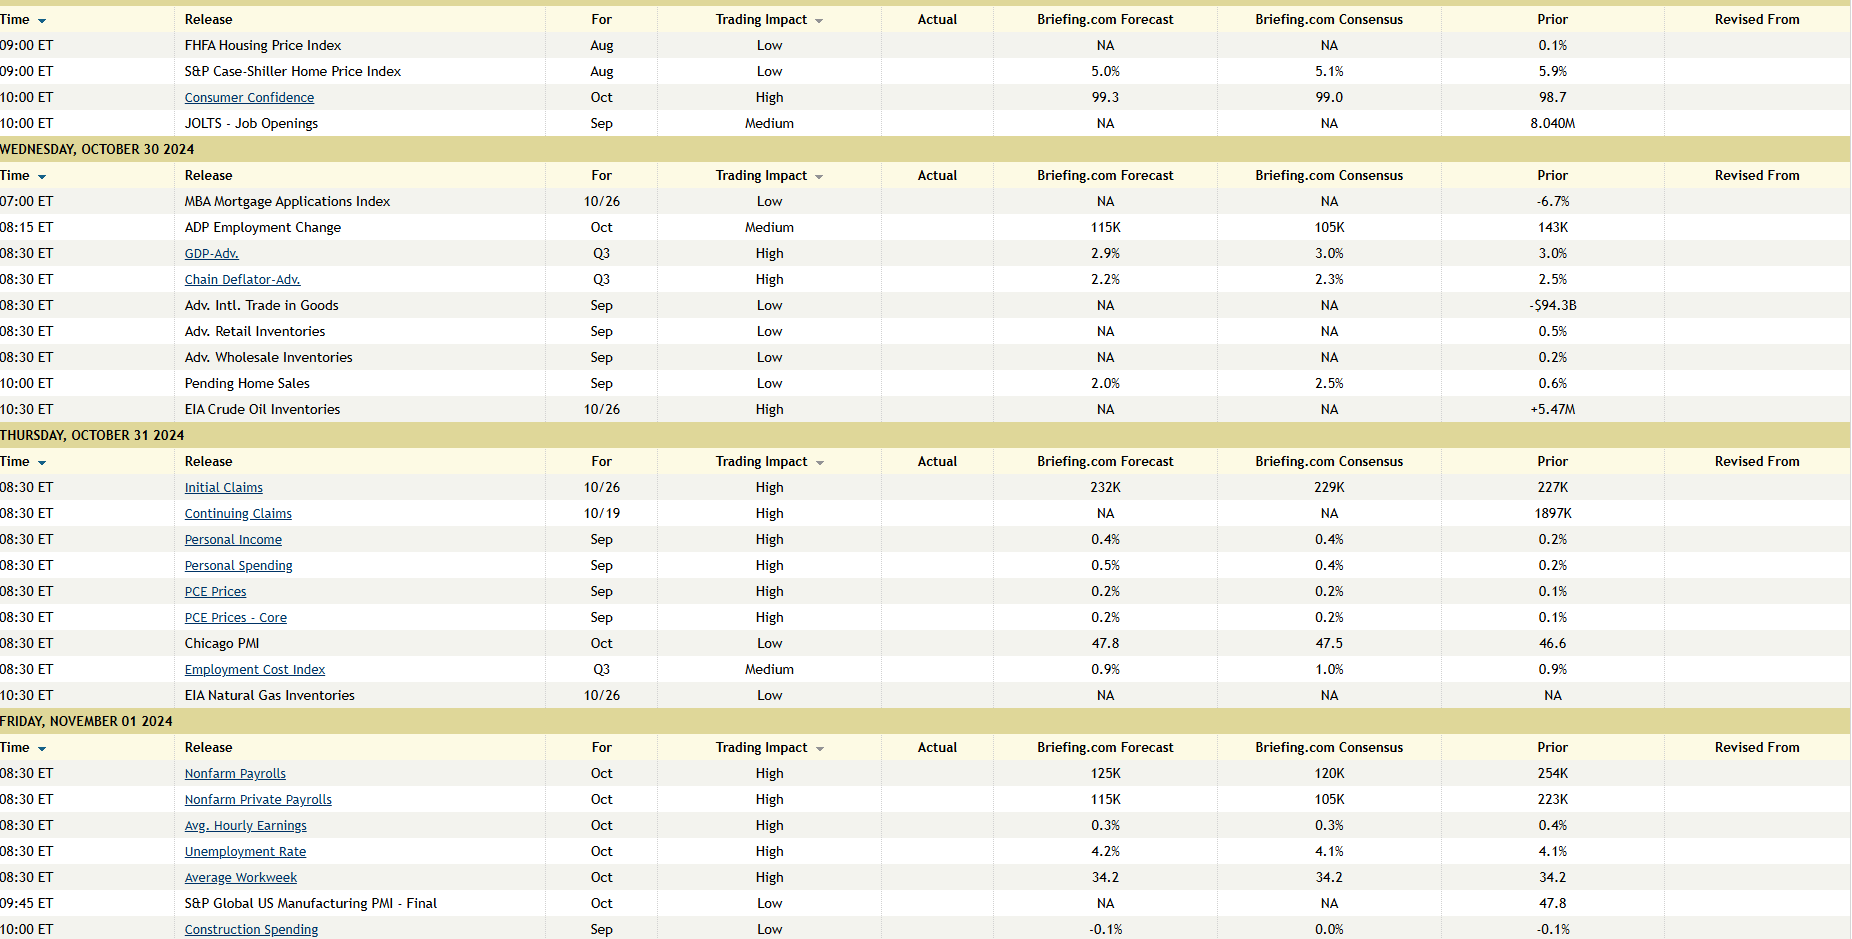Open the Avg. Hourly Earnings link
Viewport: 1852px width, 939px height.
245,825
